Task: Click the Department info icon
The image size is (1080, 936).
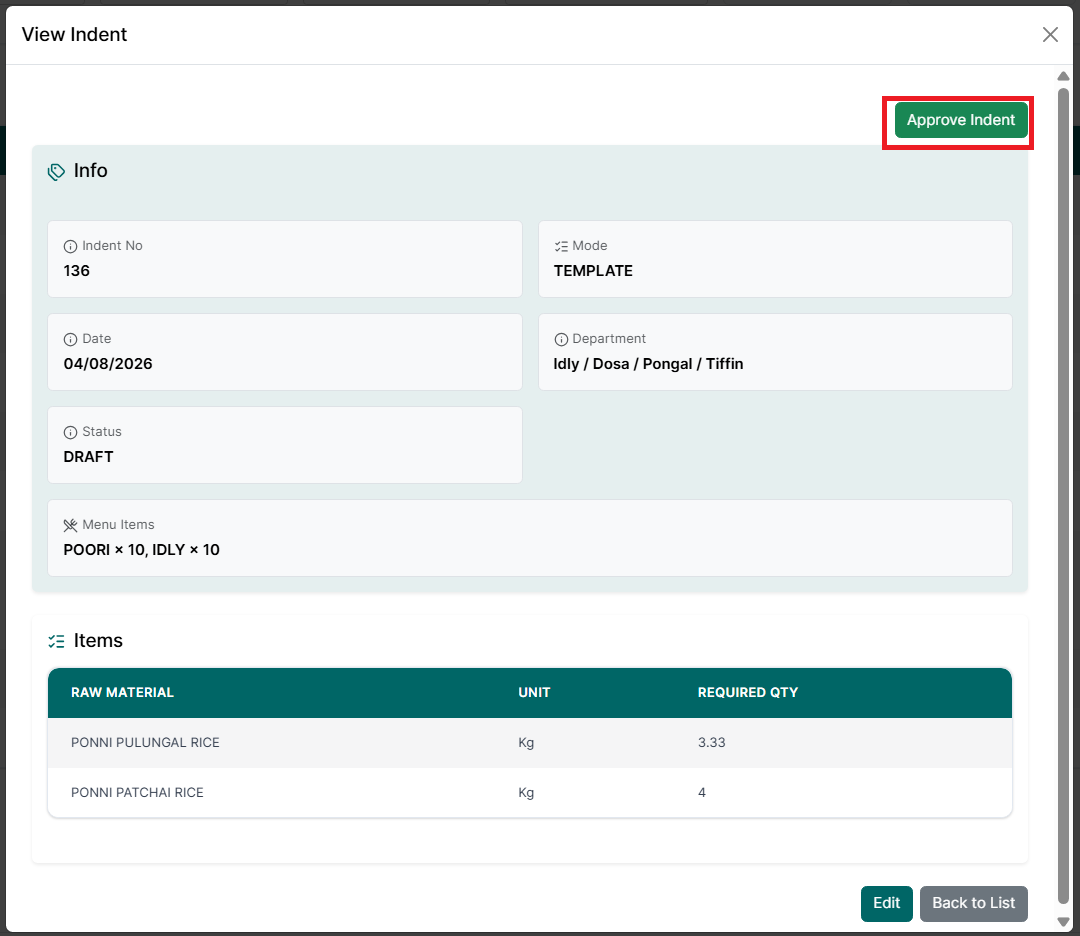Action: click(561, 339)
